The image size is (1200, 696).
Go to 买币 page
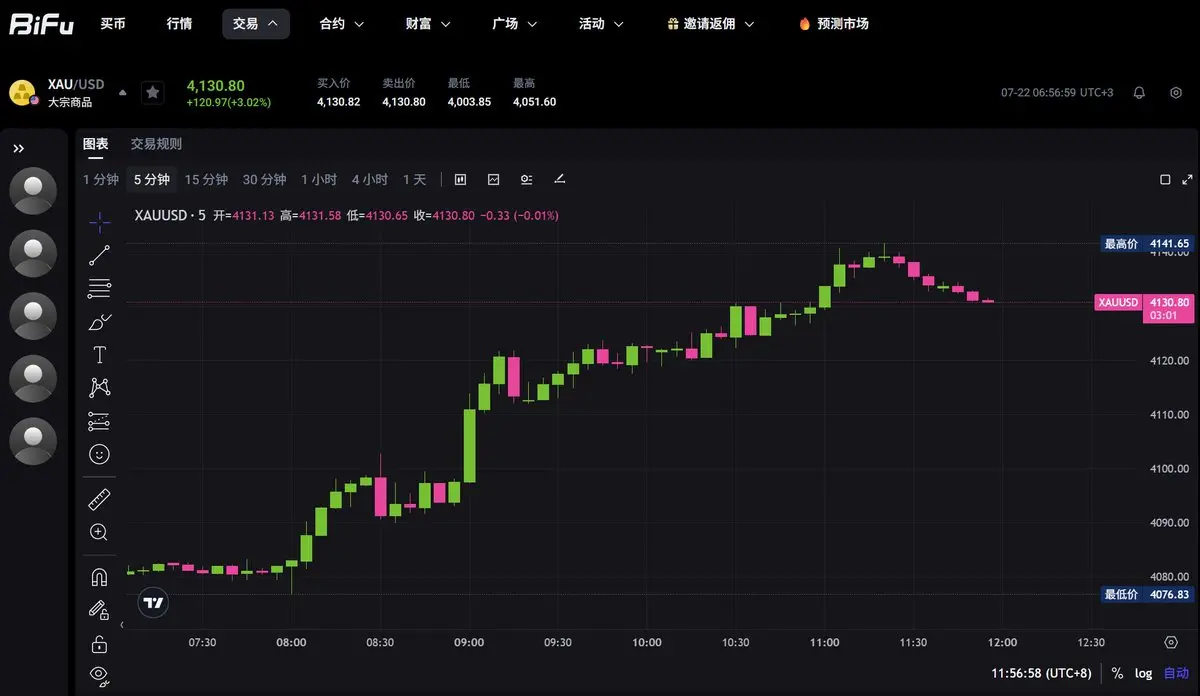tap(113, 24)
